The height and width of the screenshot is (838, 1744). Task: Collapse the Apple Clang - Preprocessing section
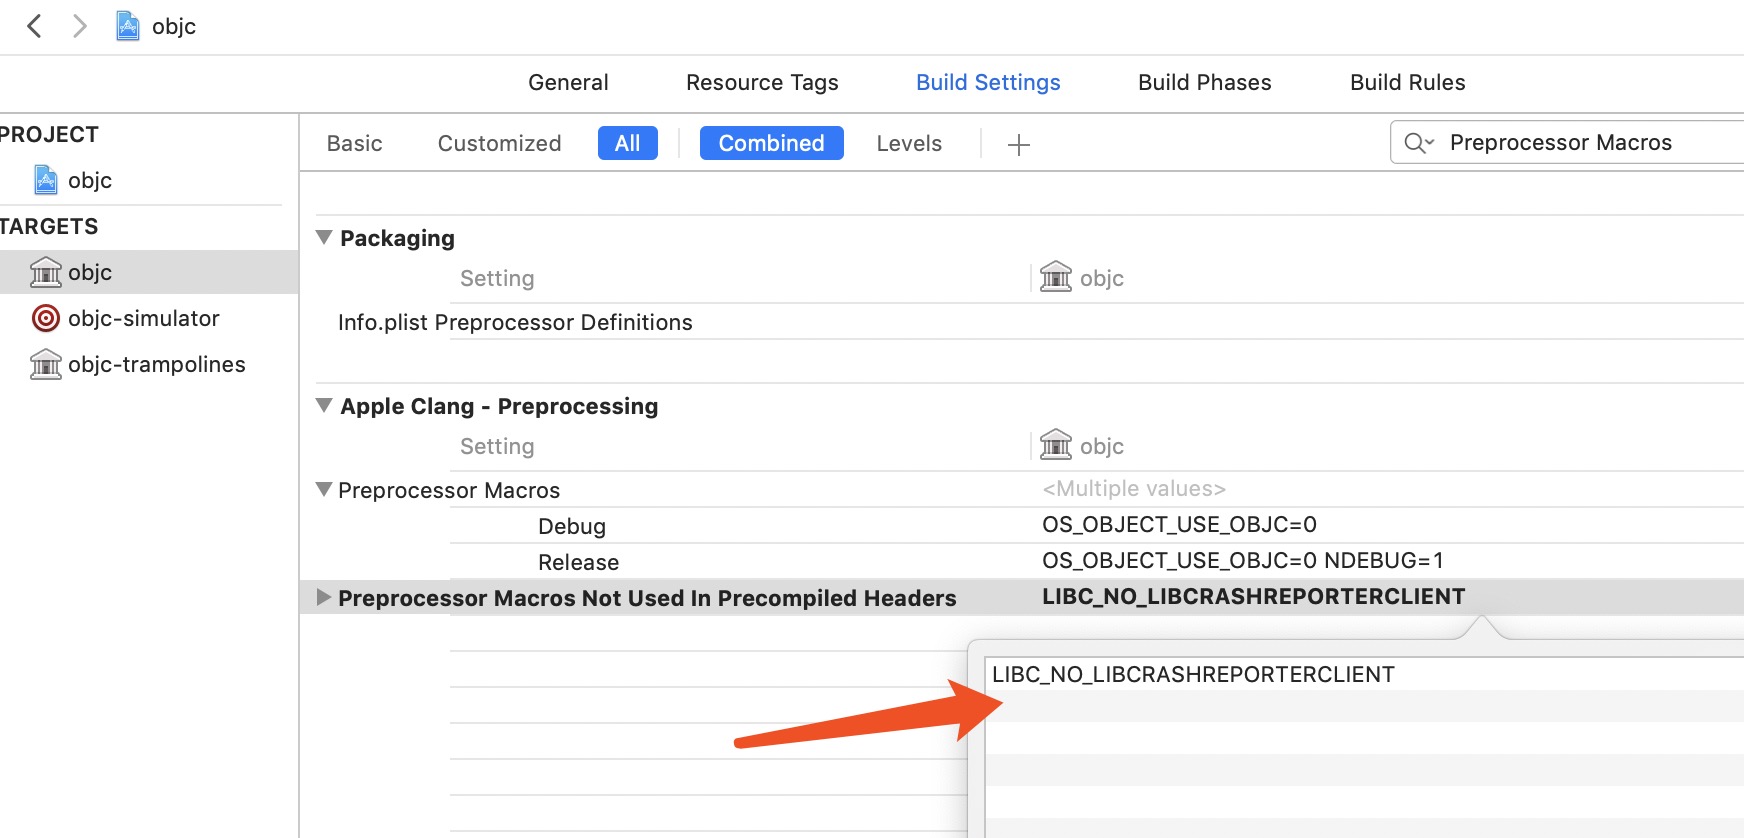(324, 405)
